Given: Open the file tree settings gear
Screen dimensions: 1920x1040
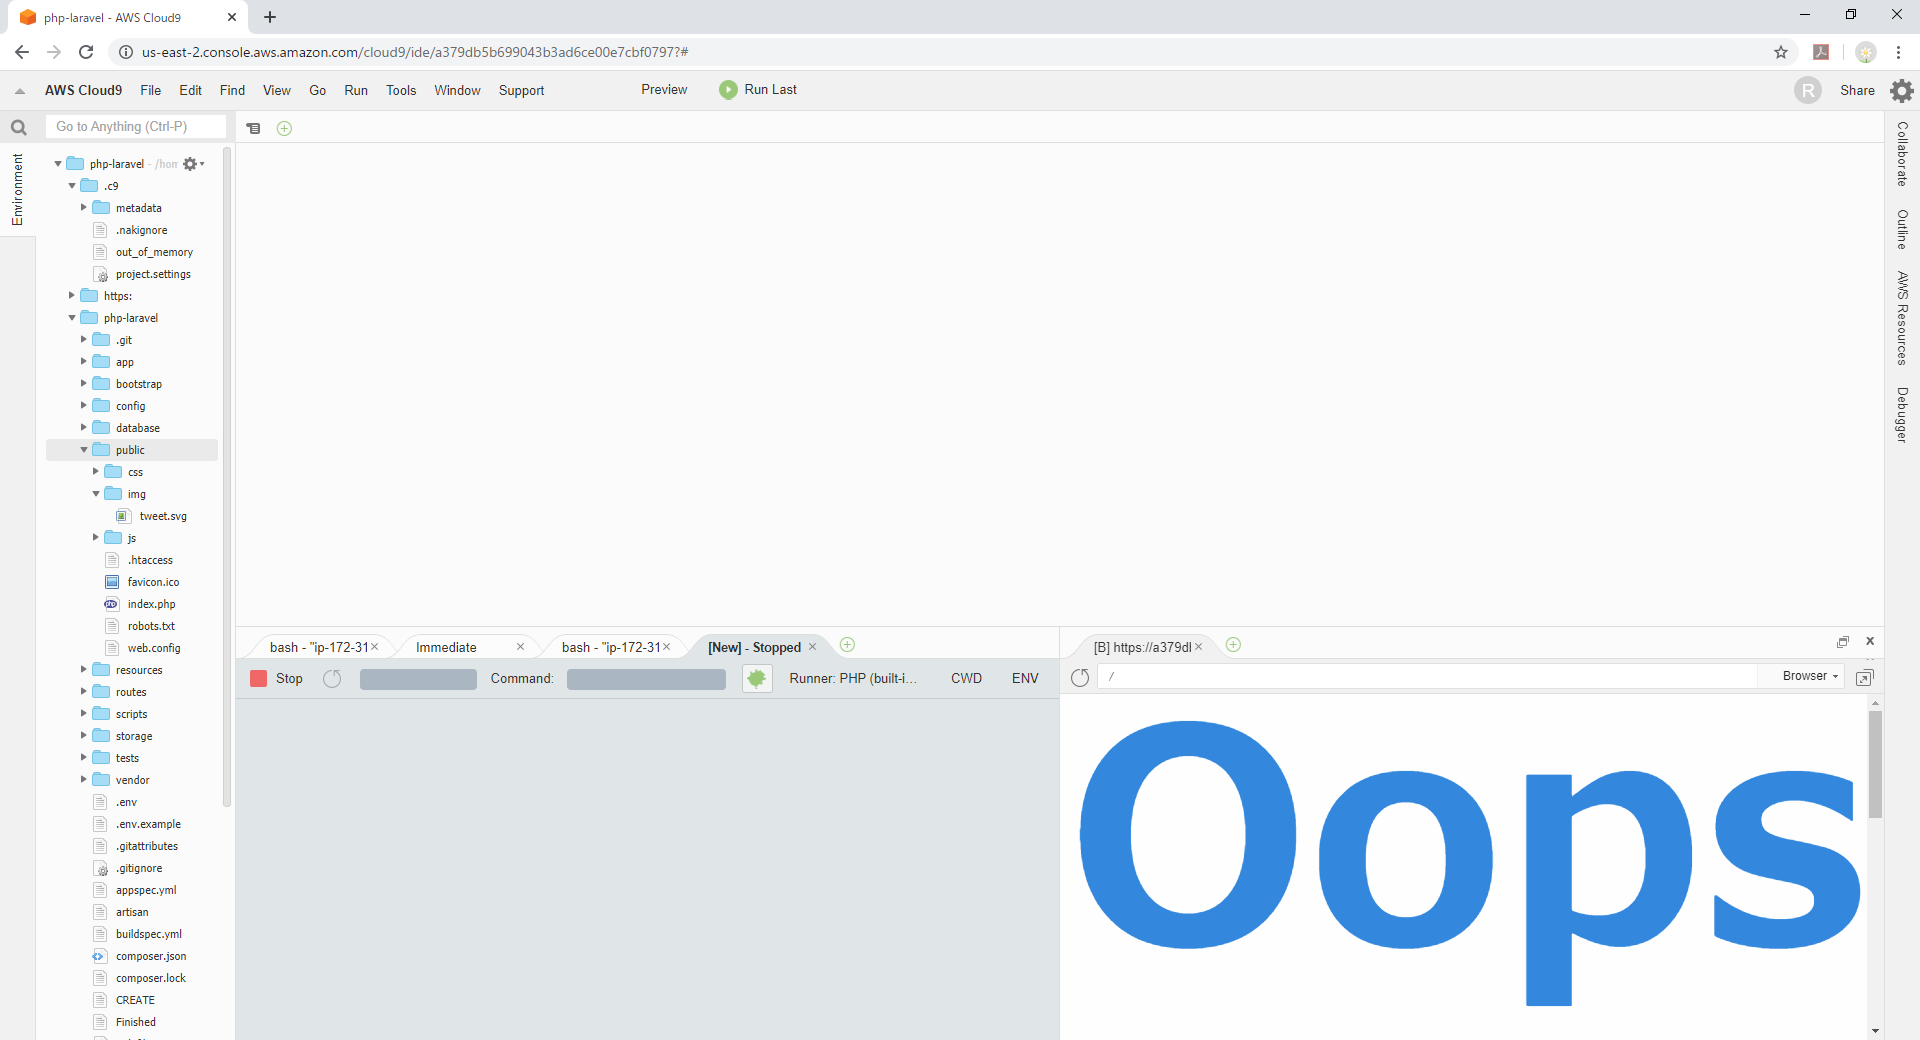Looking at the screenshot, I should (x=192, y=164).
